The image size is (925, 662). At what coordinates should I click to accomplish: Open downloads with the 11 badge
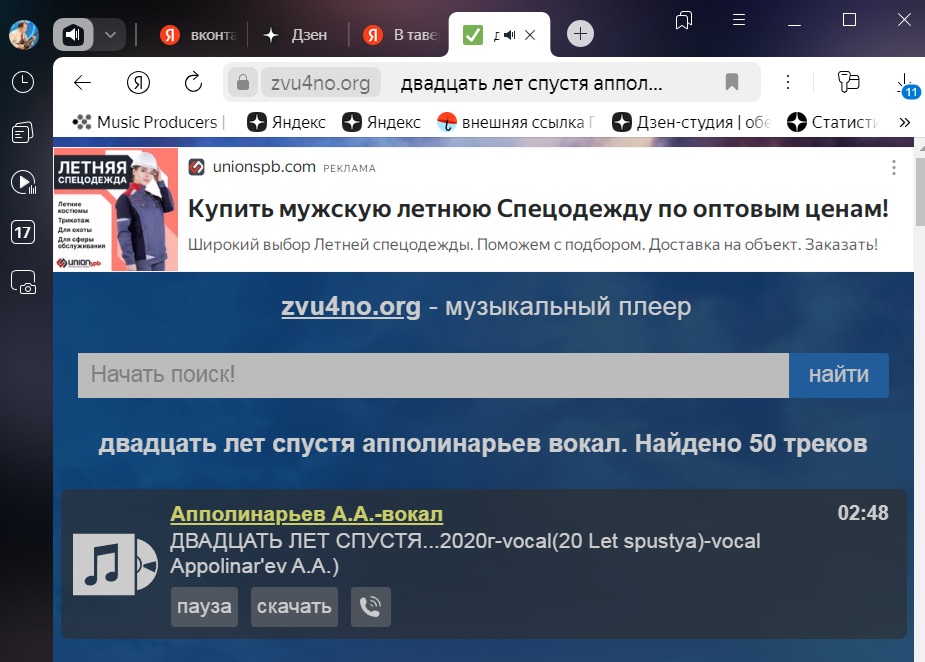906,85
